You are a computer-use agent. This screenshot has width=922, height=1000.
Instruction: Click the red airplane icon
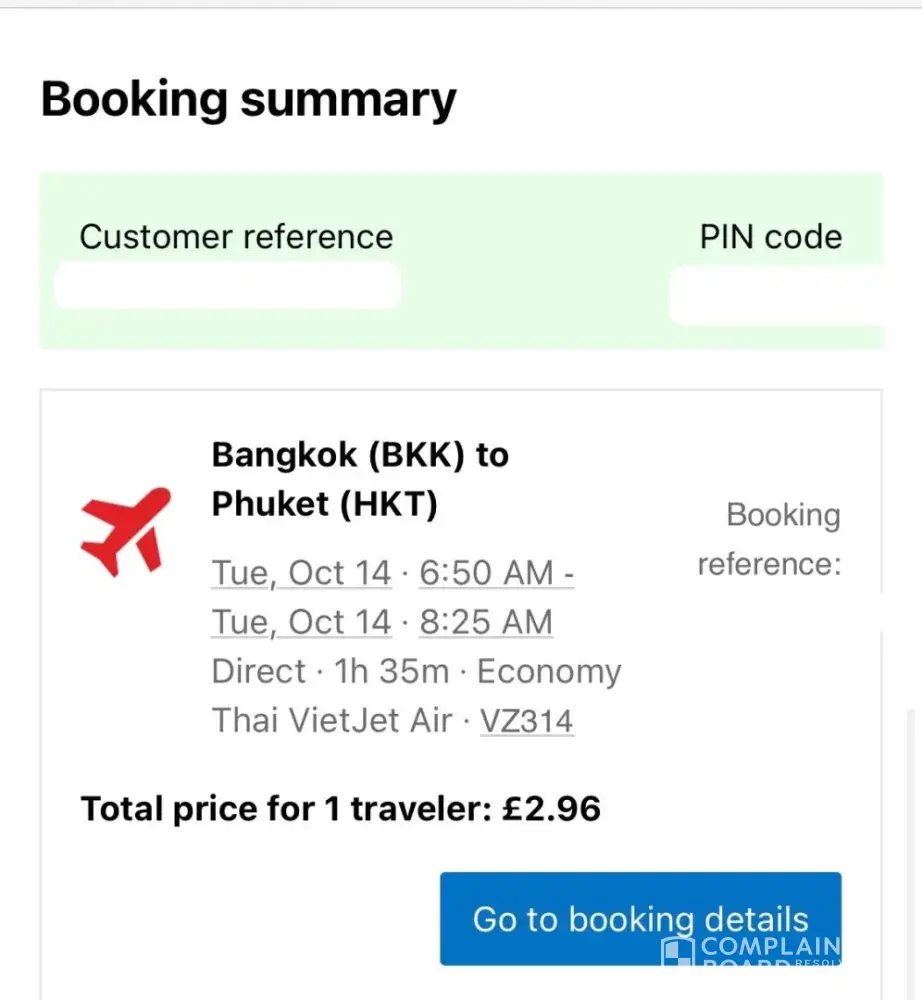[125, 530]
